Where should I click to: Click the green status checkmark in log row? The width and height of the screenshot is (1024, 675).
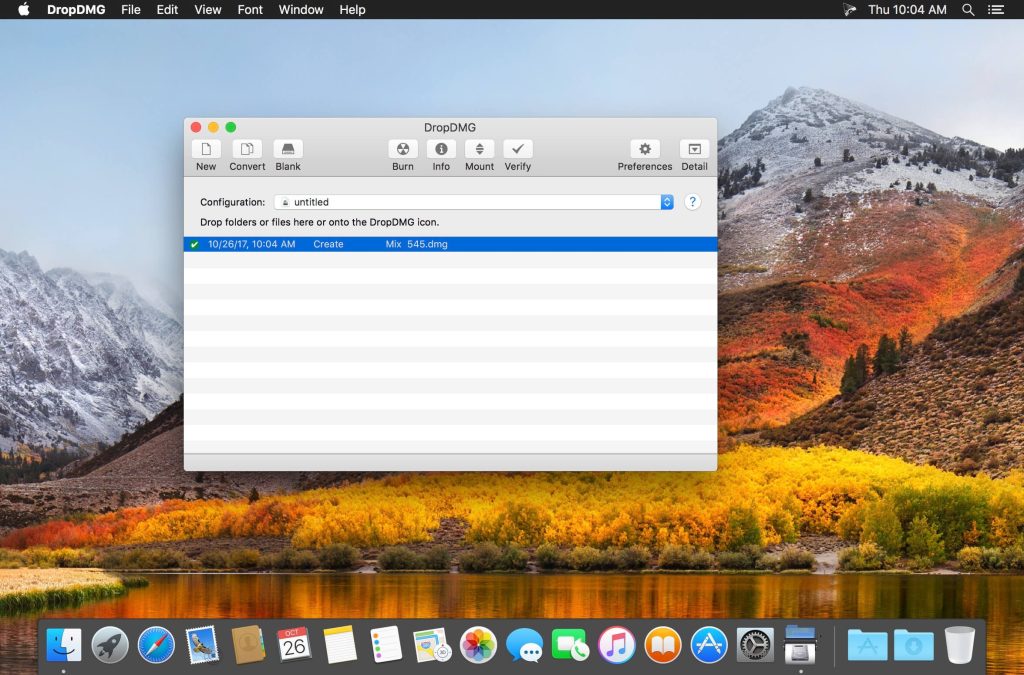pyautogui.click(x=194, y=244)
